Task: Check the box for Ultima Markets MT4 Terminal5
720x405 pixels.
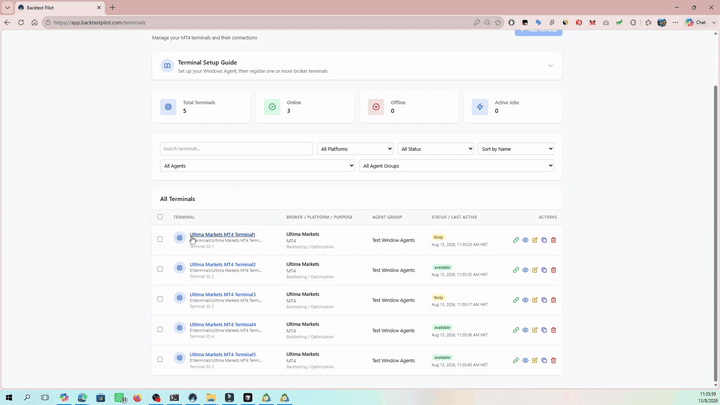Action: [160, 359]
